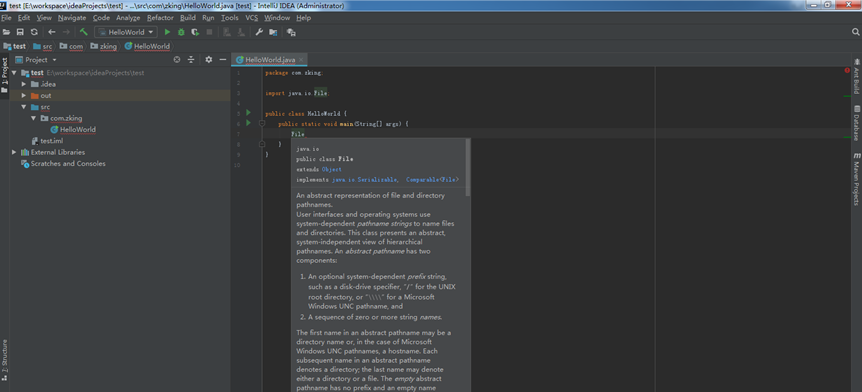Open the Database tool window
The width and height of the screenshot is (862, 392).
pyautogui.click(x=857, y=123)
